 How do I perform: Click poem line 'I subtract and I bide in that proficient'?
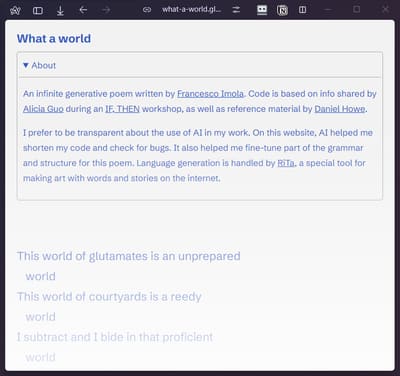[x=115, y=337]
